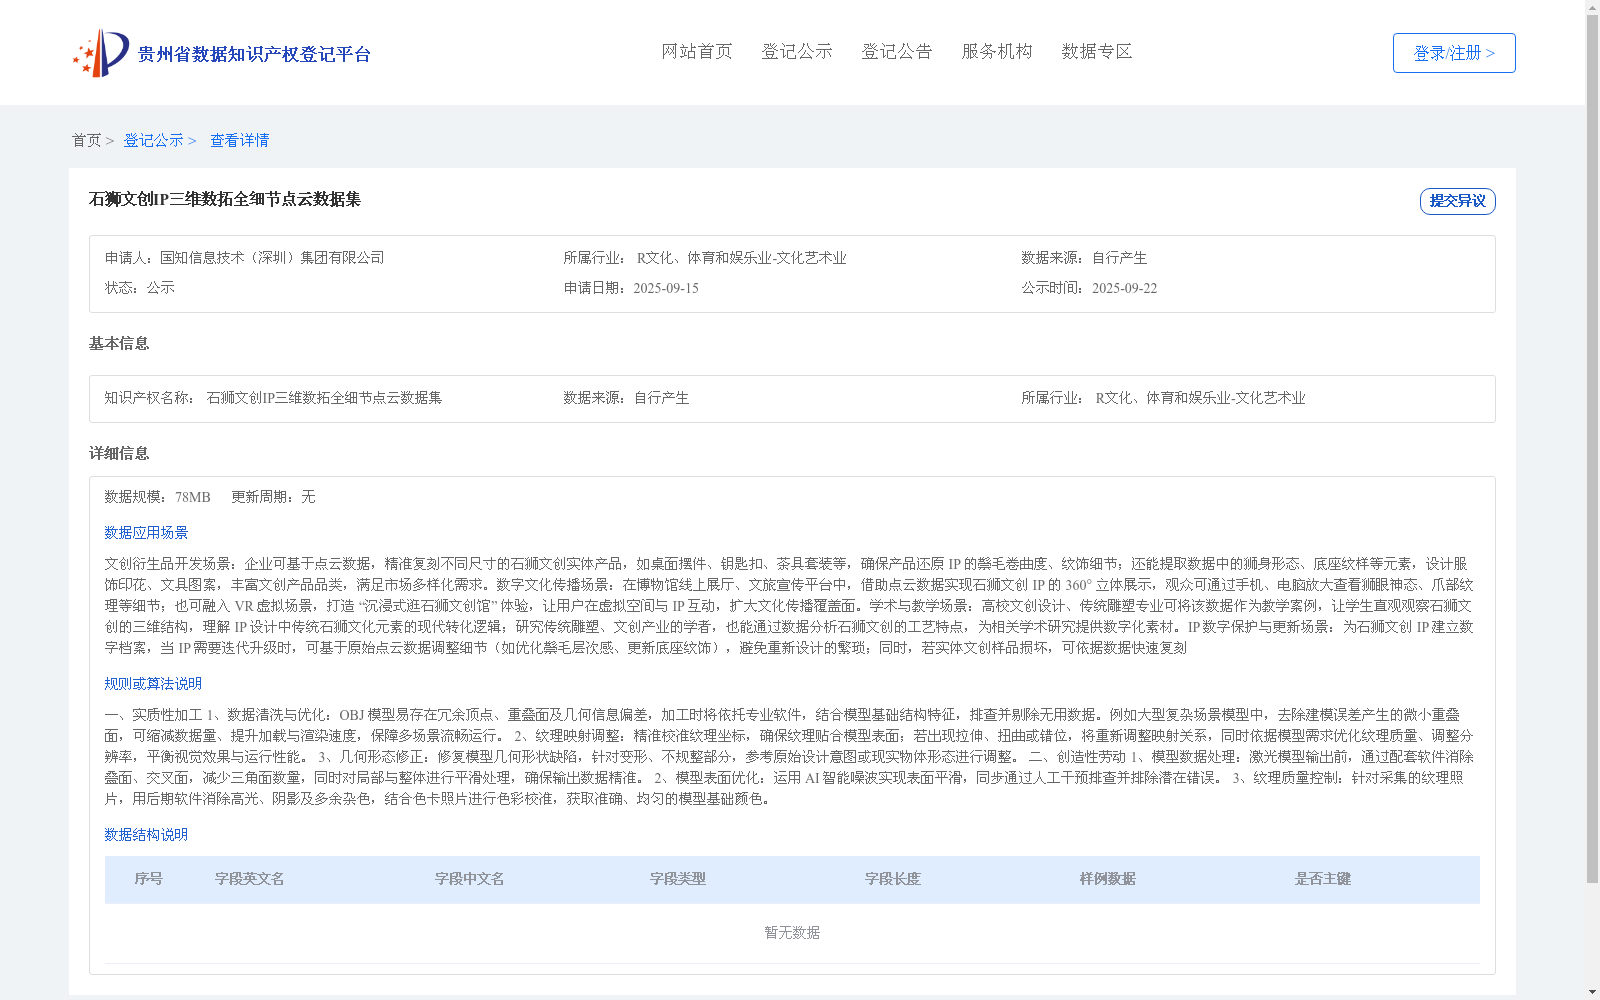This screenshot has height=1000, width=1600.
Task: Open the 登记公示 nav menu item
Action: click(x=797, y=51)
